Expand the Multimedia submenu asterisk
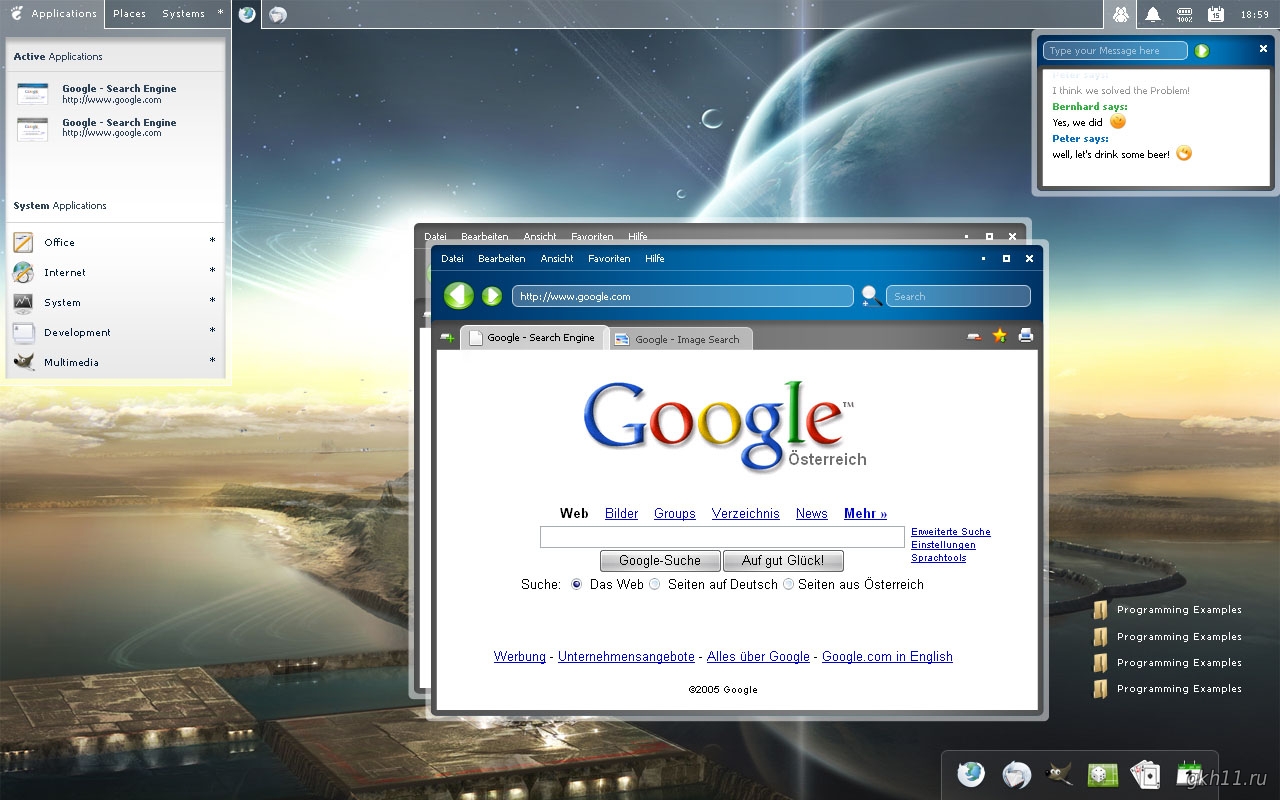The image size is (1280, 800). tap(212, 362)
